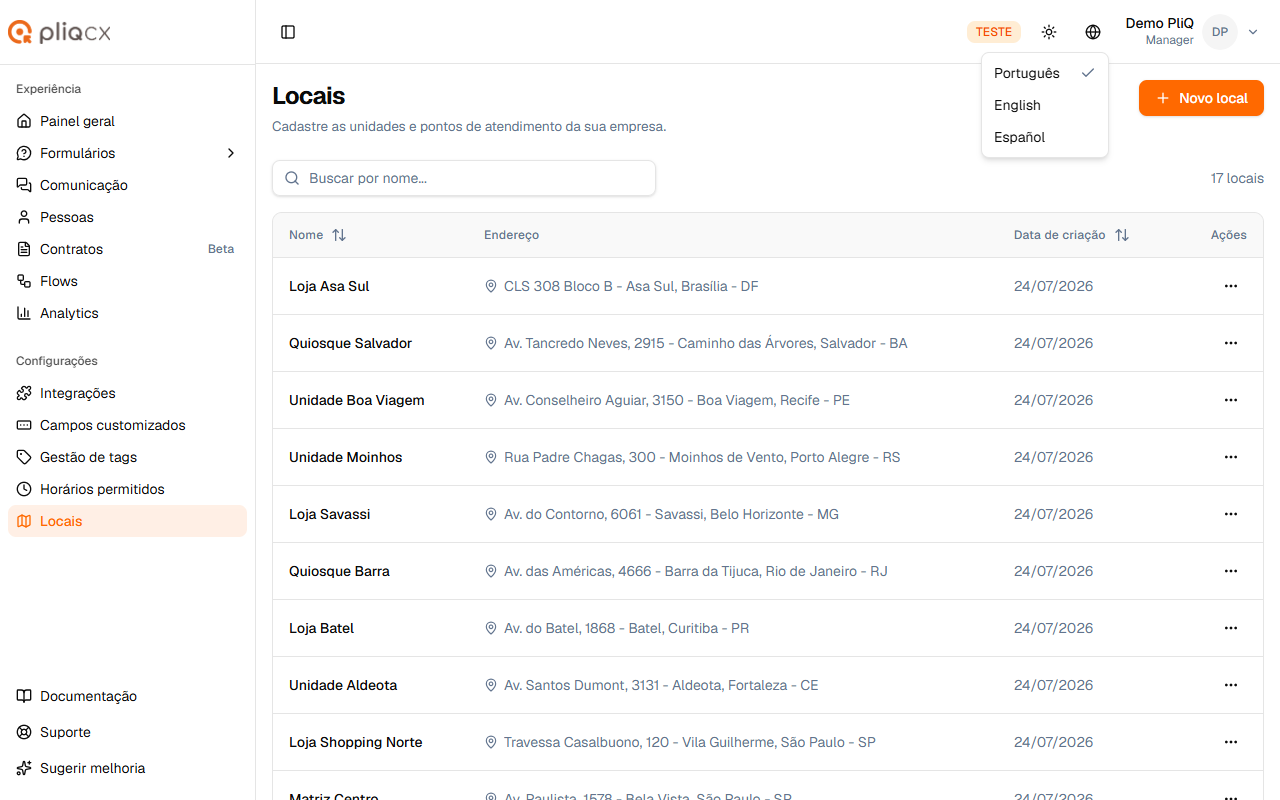
Task: Open Horários permitidos clock item
Action: (x=127, y=489)
